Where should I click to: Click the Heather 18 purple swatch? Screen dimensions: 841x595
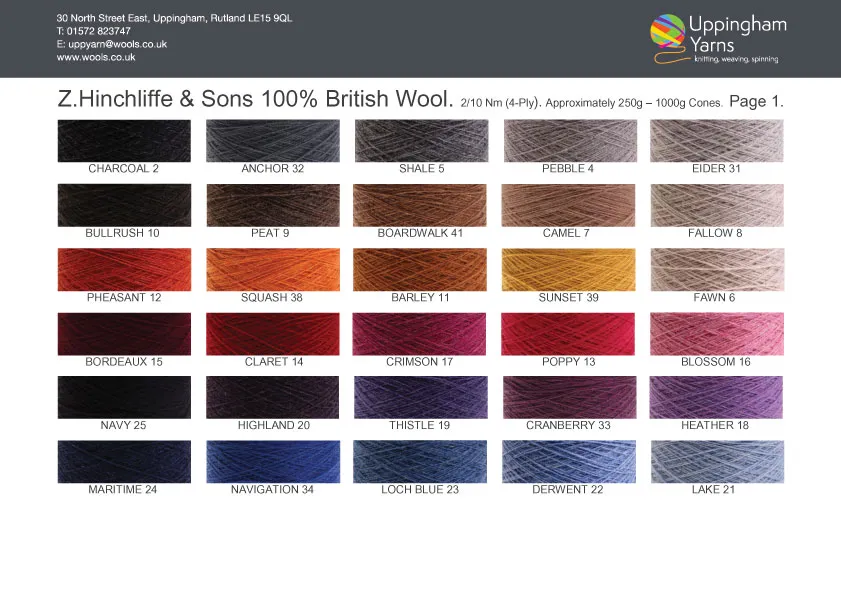[x=716, y=397]
